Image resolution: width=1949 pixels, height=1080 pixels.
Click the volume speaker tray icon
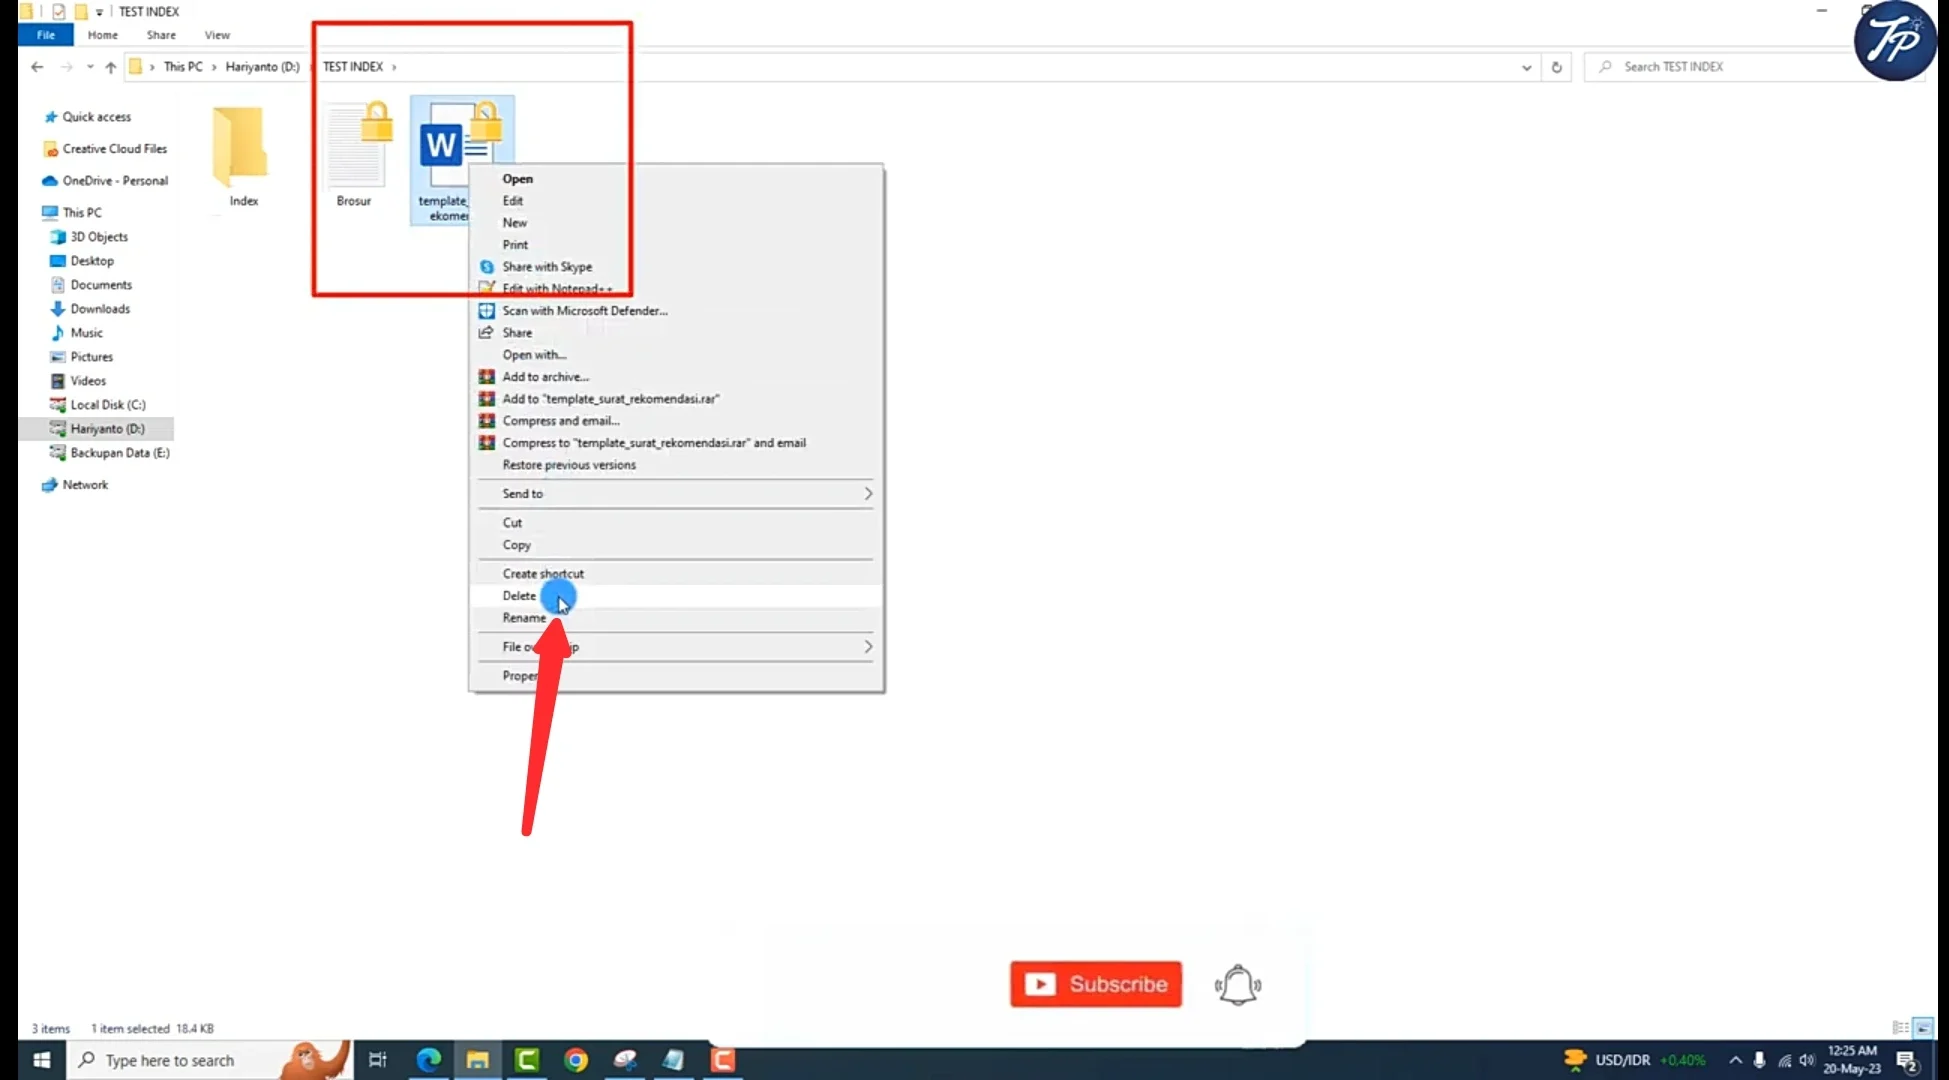click(x=1807, y=1060)
